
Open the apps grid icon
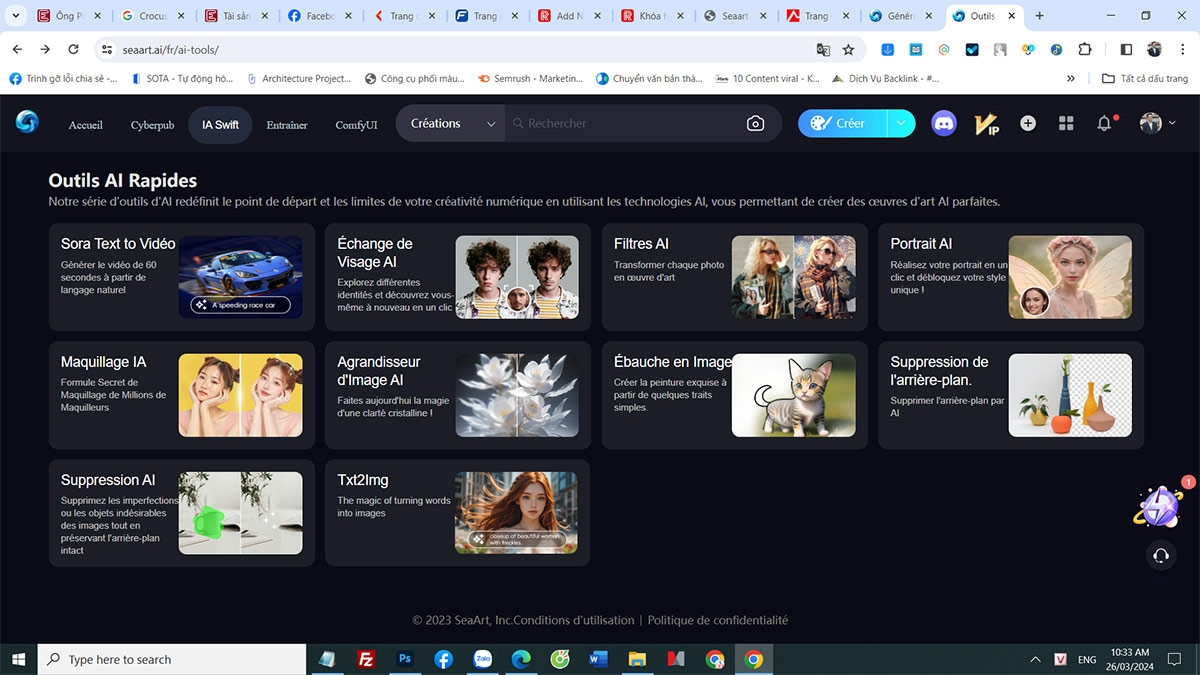(1066, 123)
